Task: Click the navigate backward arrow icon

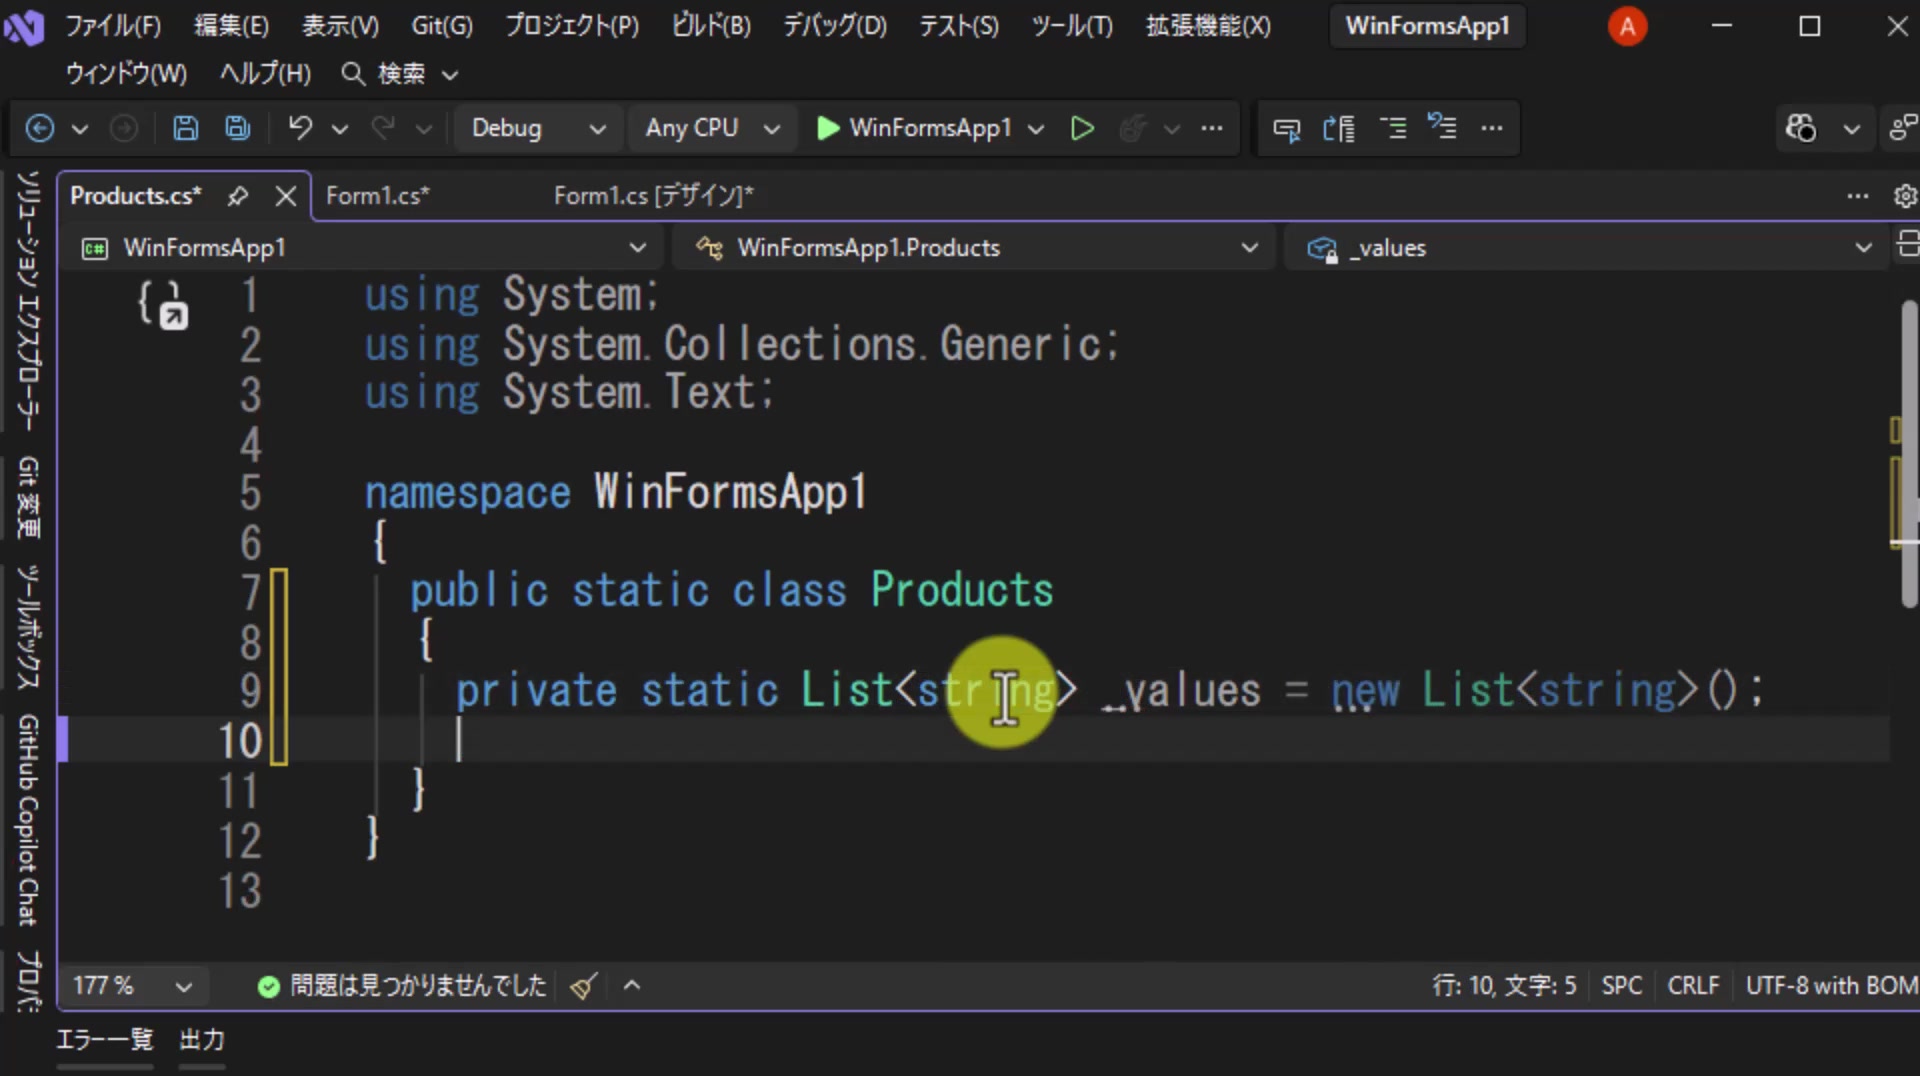Action: coord(40,128)
